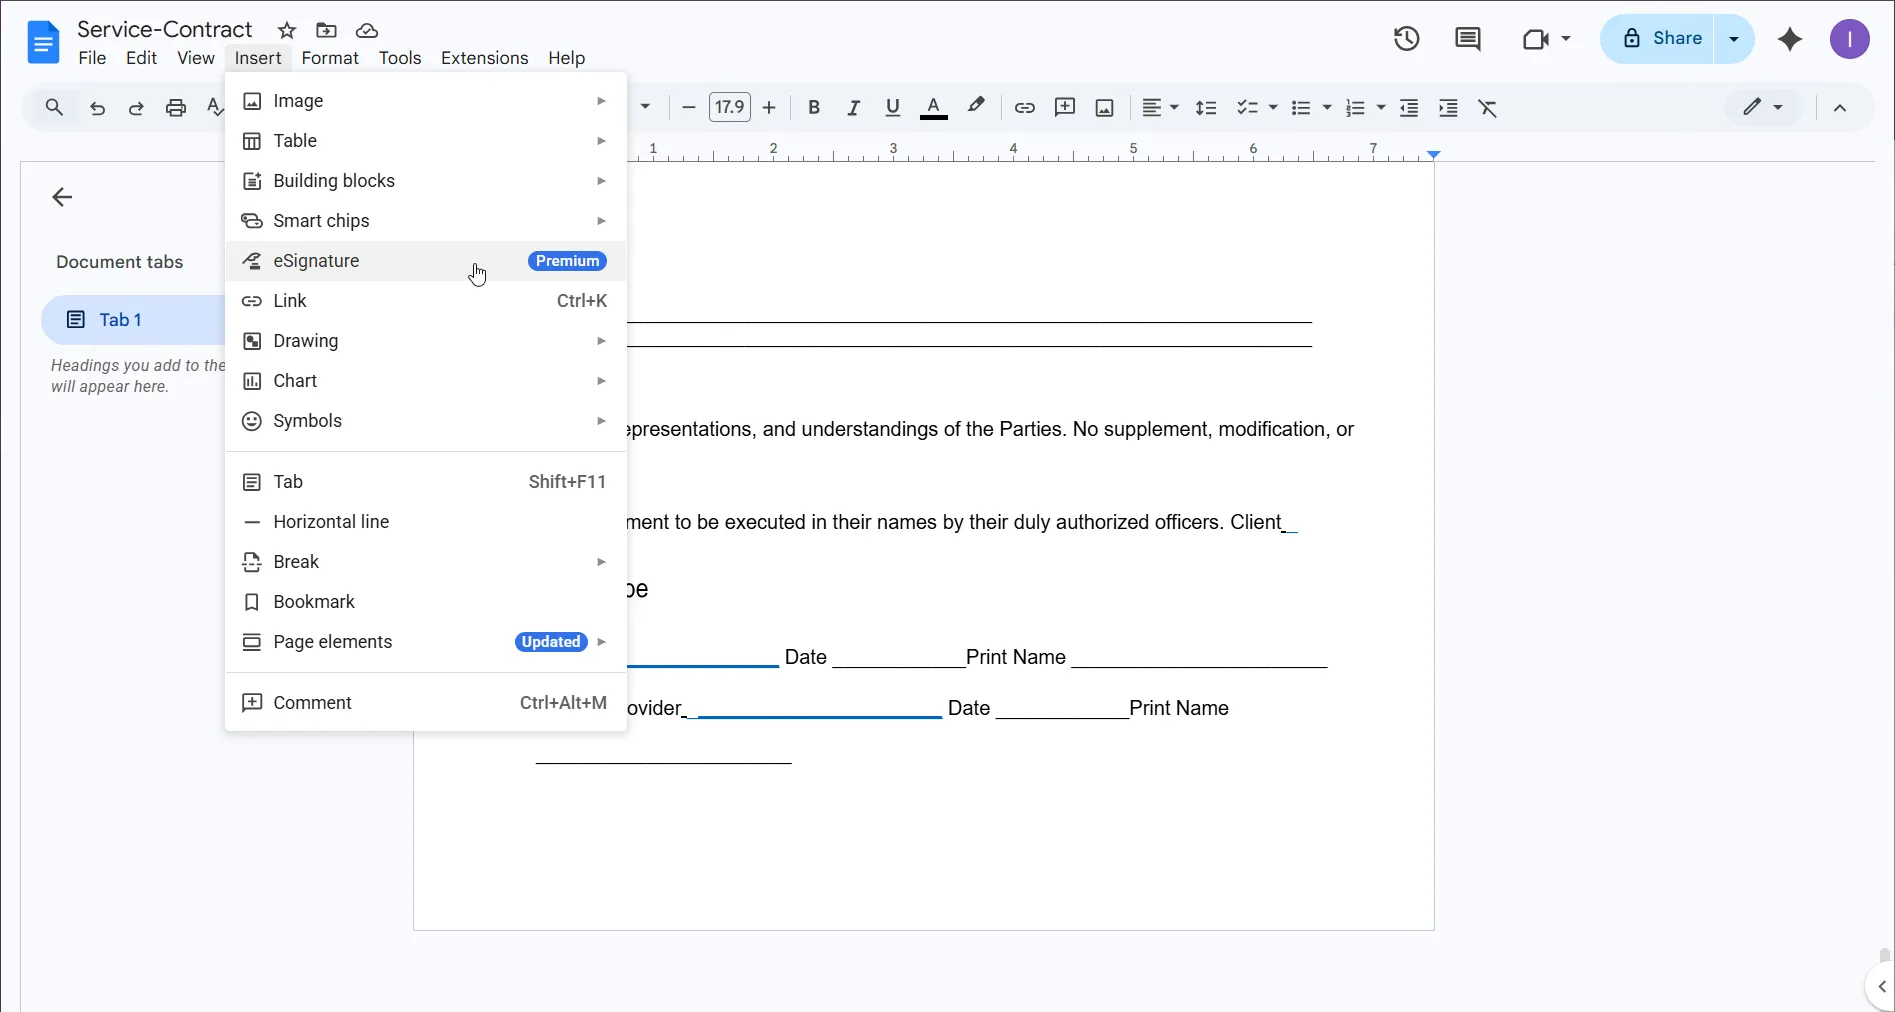Increase font size with plus
1895x1012 pixels.
(769, 108)
